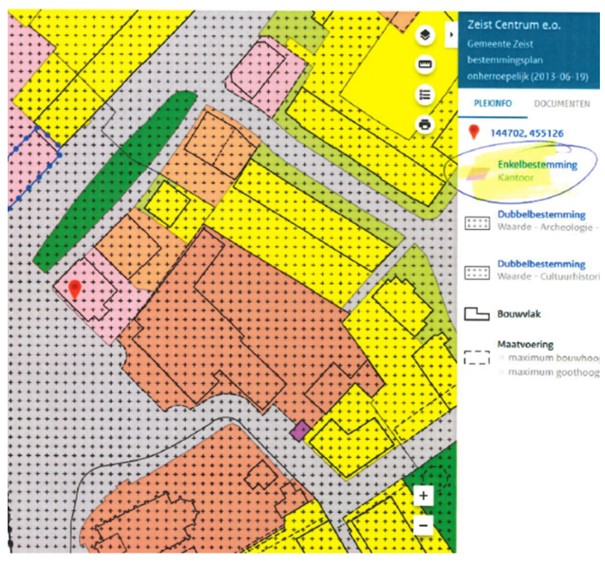The width and height of the screenshot is (605, 568).
Task: Open the legend list icon
Action: [x=425, y=94]
